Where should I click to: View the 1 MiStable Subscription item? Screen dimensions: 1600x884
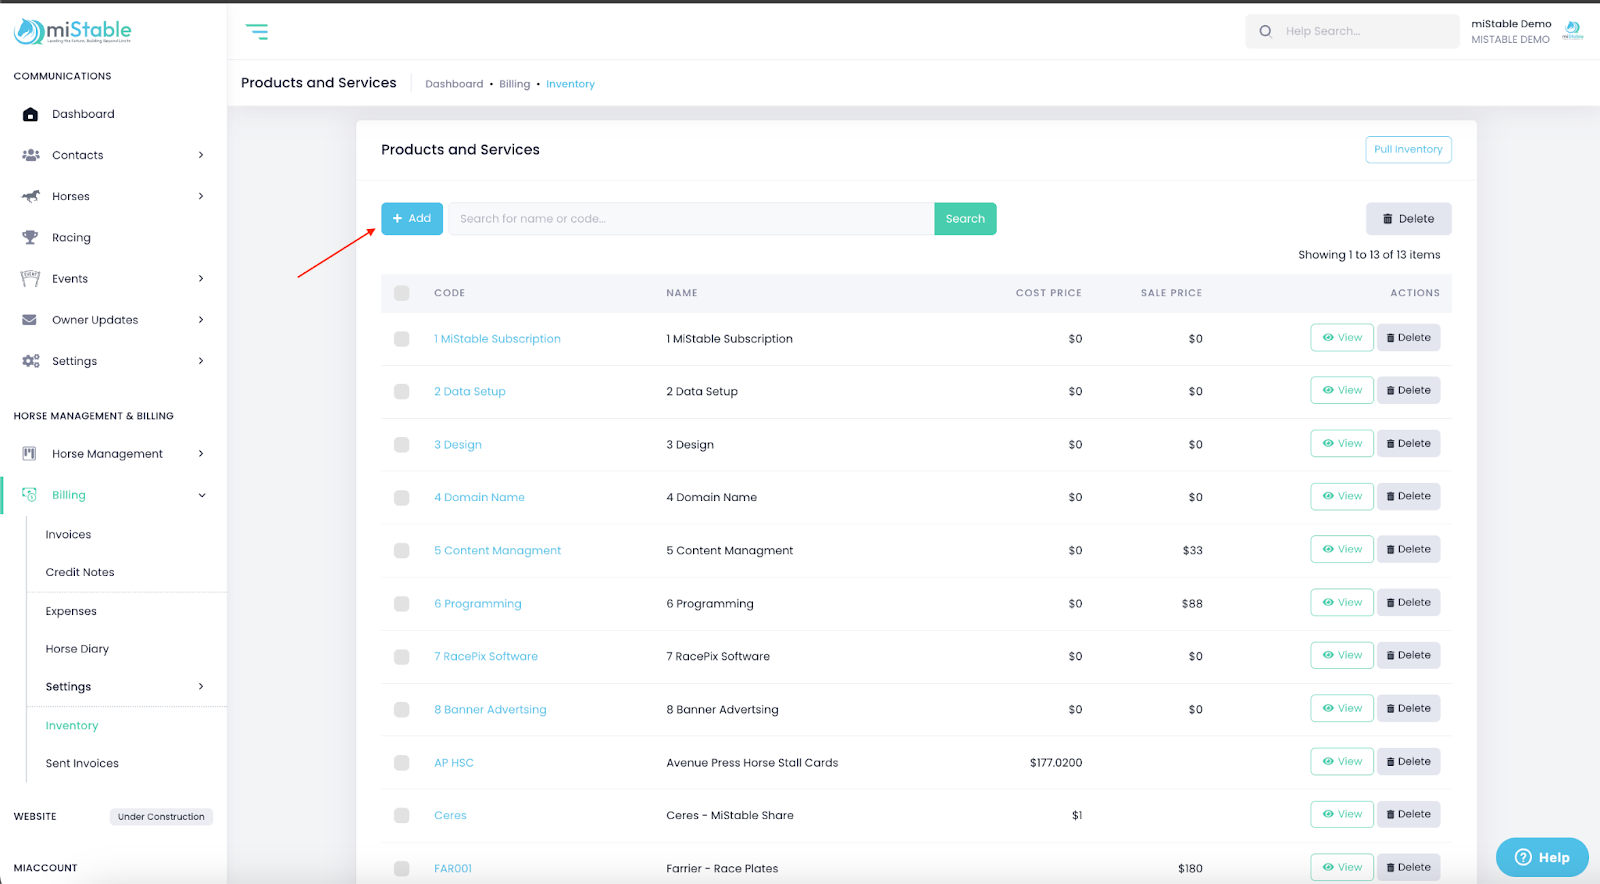[x=1342, y=338]
